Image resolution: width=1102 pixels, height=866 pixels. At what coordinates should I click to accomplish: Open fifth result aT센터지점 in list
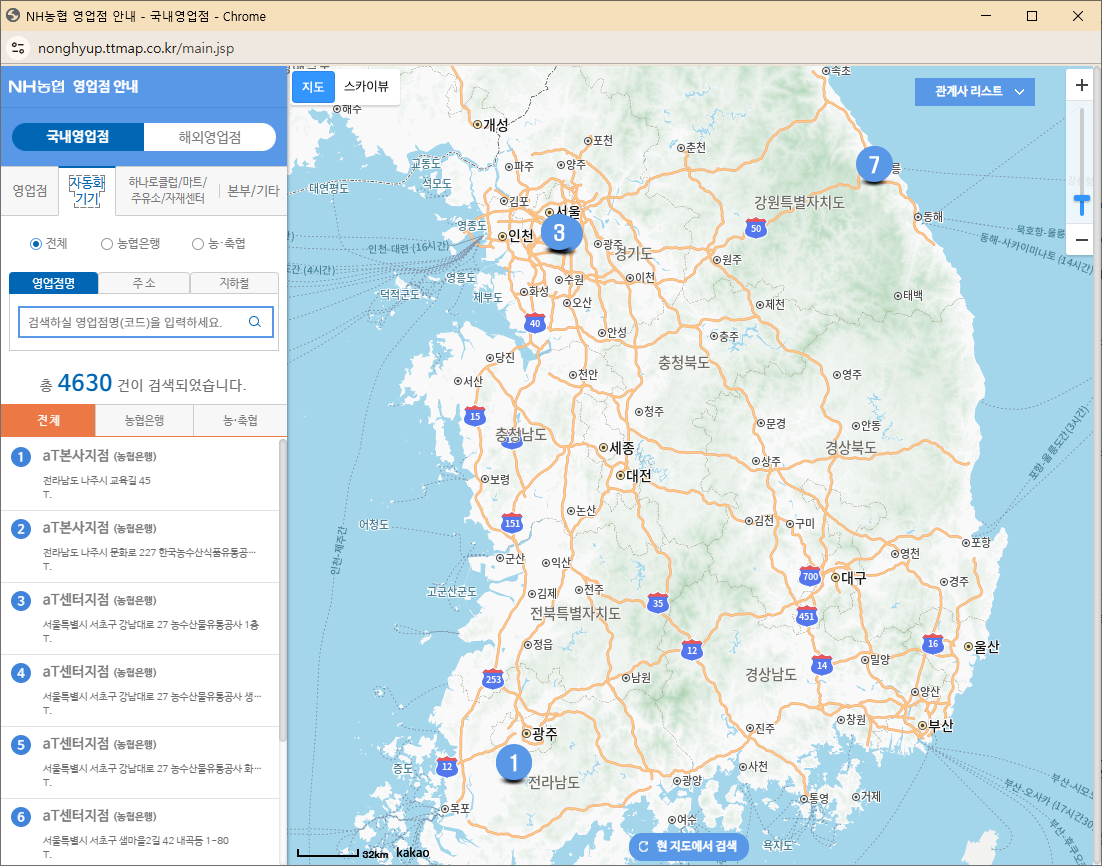(x=140, y=763)
